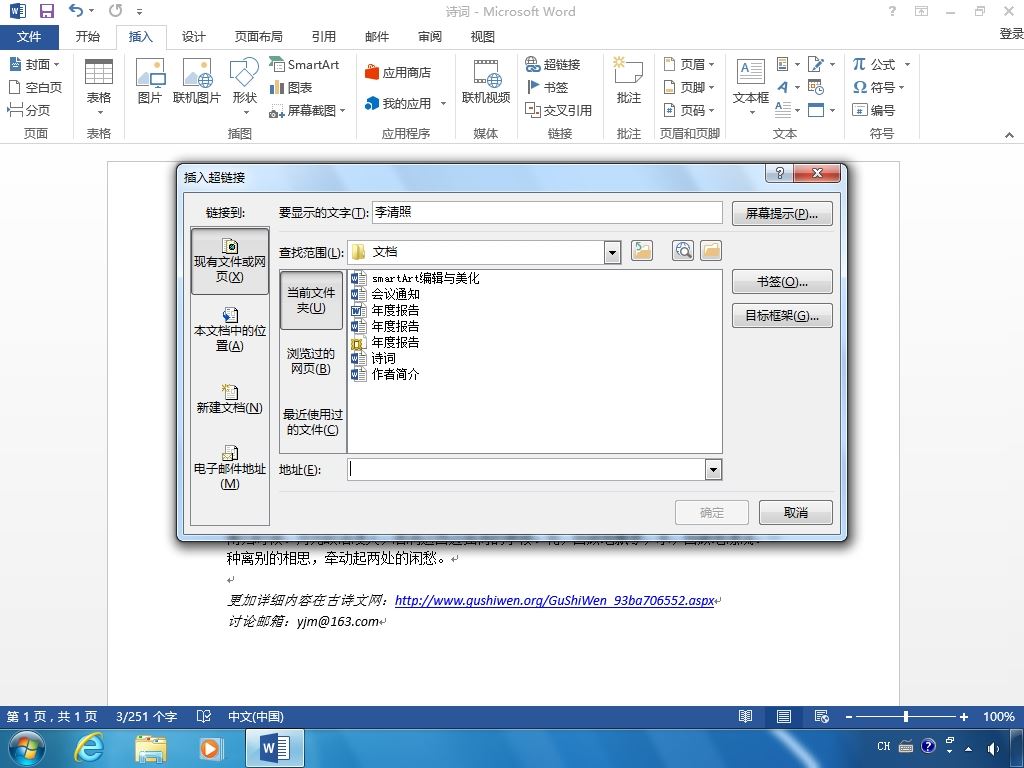The image size is (1024, 768).
Task: Insert a picture (图片) from file
Action: click(x=150, y=81)
